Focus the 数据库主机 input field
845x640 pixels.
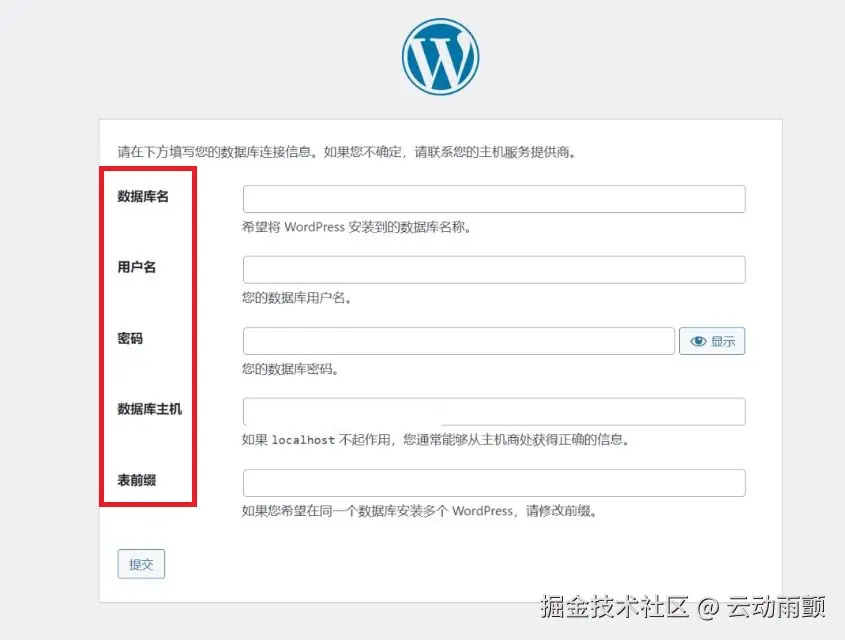494,412
